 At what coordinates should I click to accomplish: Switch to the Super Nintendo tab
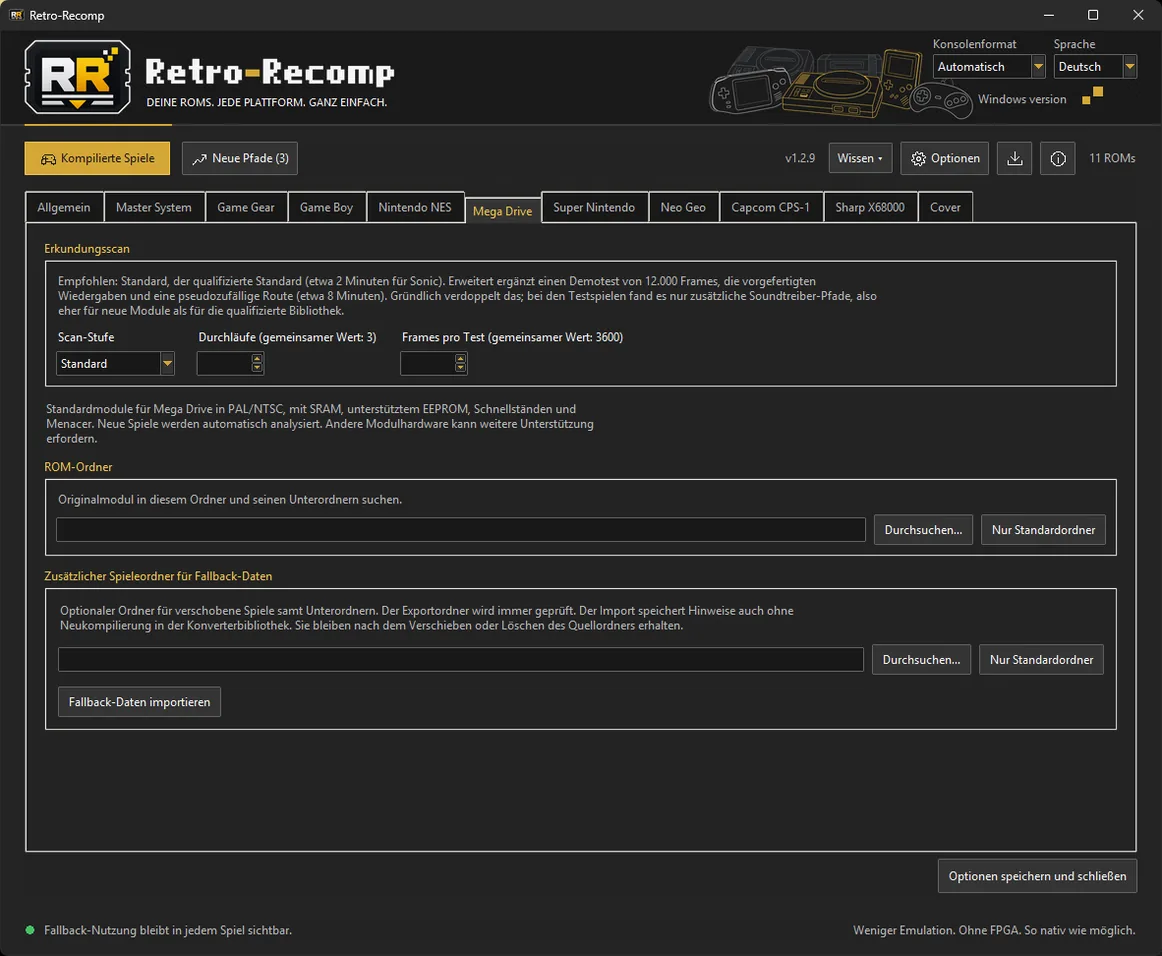(x=594, y=208)
